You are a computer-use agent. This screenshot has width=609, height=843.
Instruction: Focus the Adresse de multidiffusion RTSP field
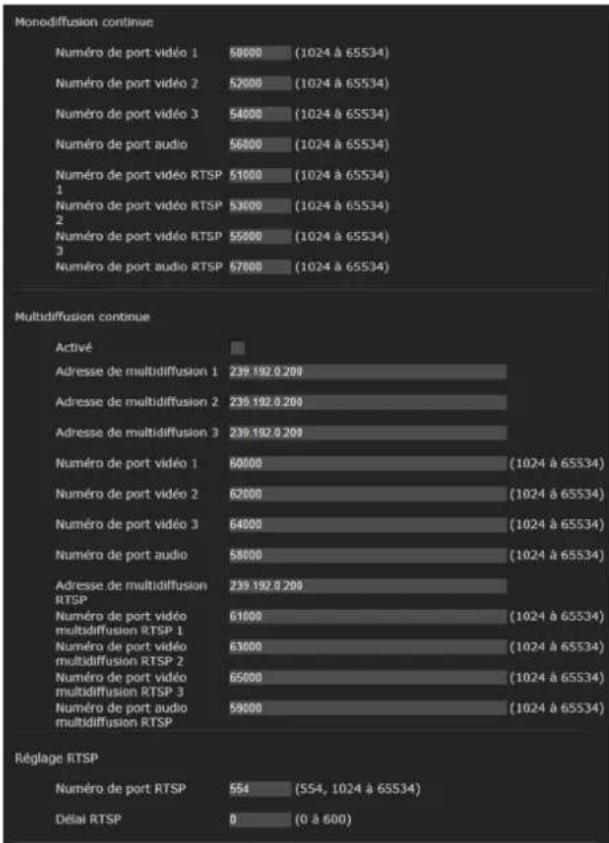coord(368,586)
